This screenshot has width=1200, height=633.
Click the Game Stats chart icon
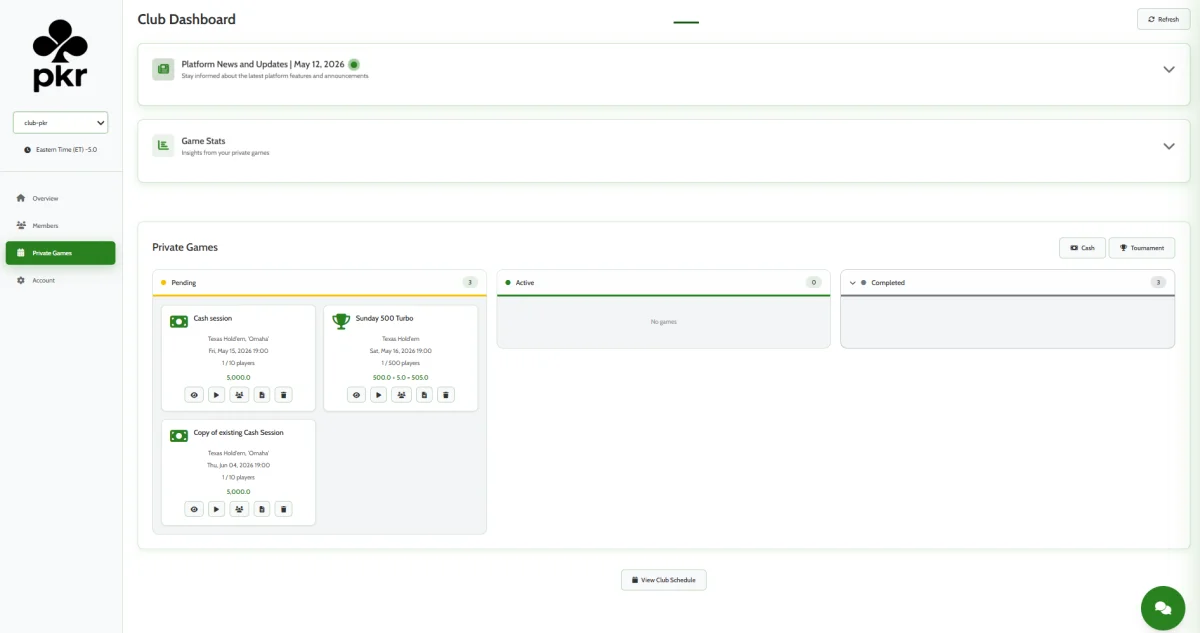point(163,145)
